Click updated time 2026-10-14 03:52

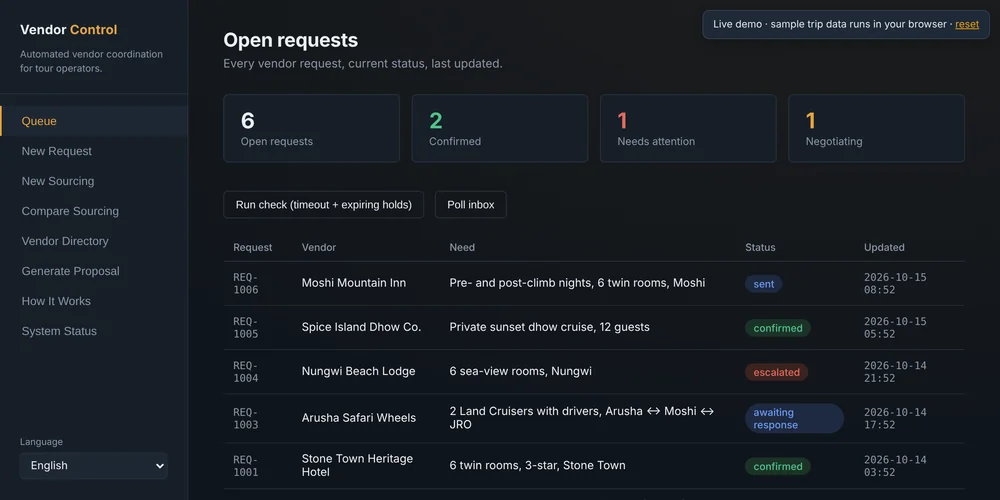click(895, 466)
